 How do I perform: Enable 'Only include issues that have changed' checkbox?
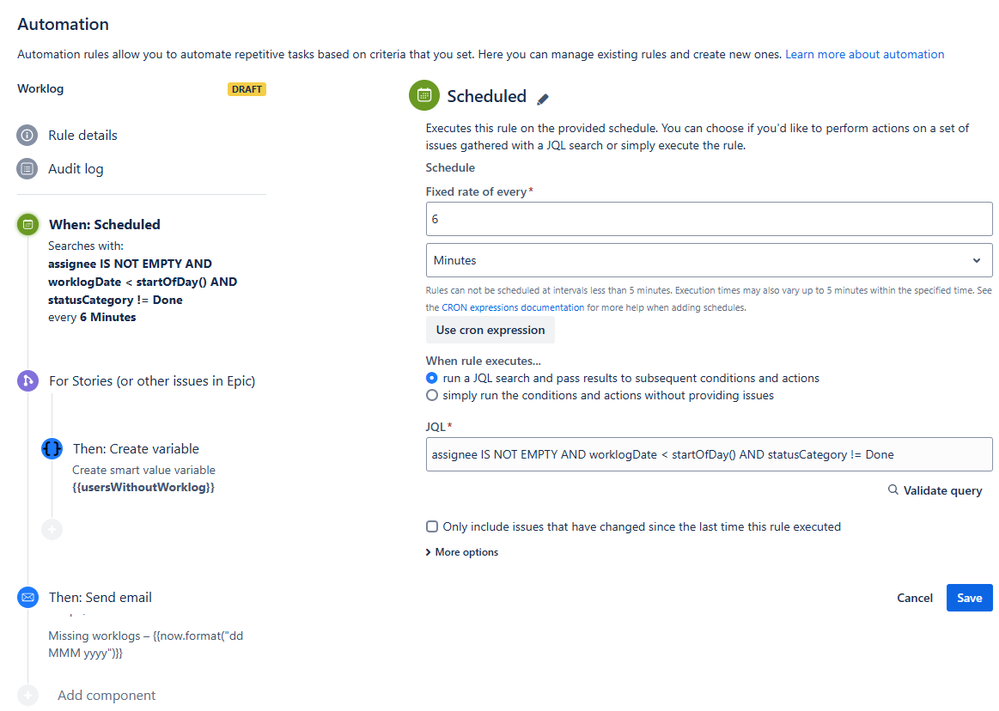click(432, 526)
